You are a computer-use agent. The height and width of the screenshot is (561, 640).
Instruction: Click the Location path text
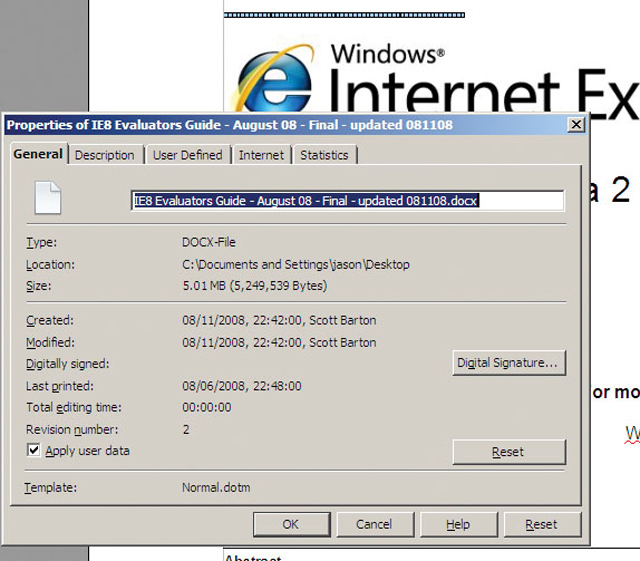point(295,265)
